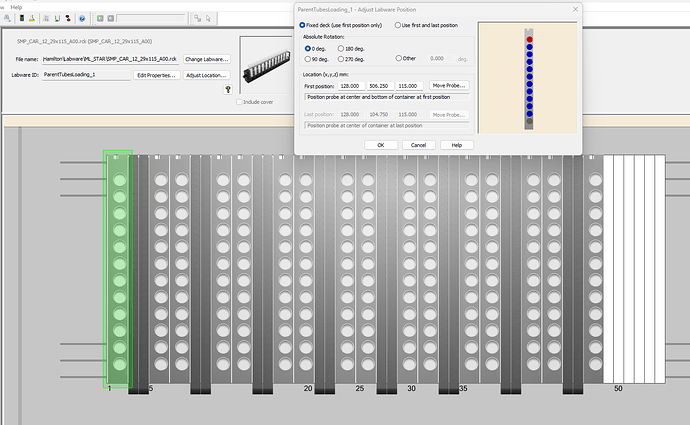The height and width of the screenshot is (425, 690).
Task: Click the second dot, blue, in the preview
Action: (529, 47)
